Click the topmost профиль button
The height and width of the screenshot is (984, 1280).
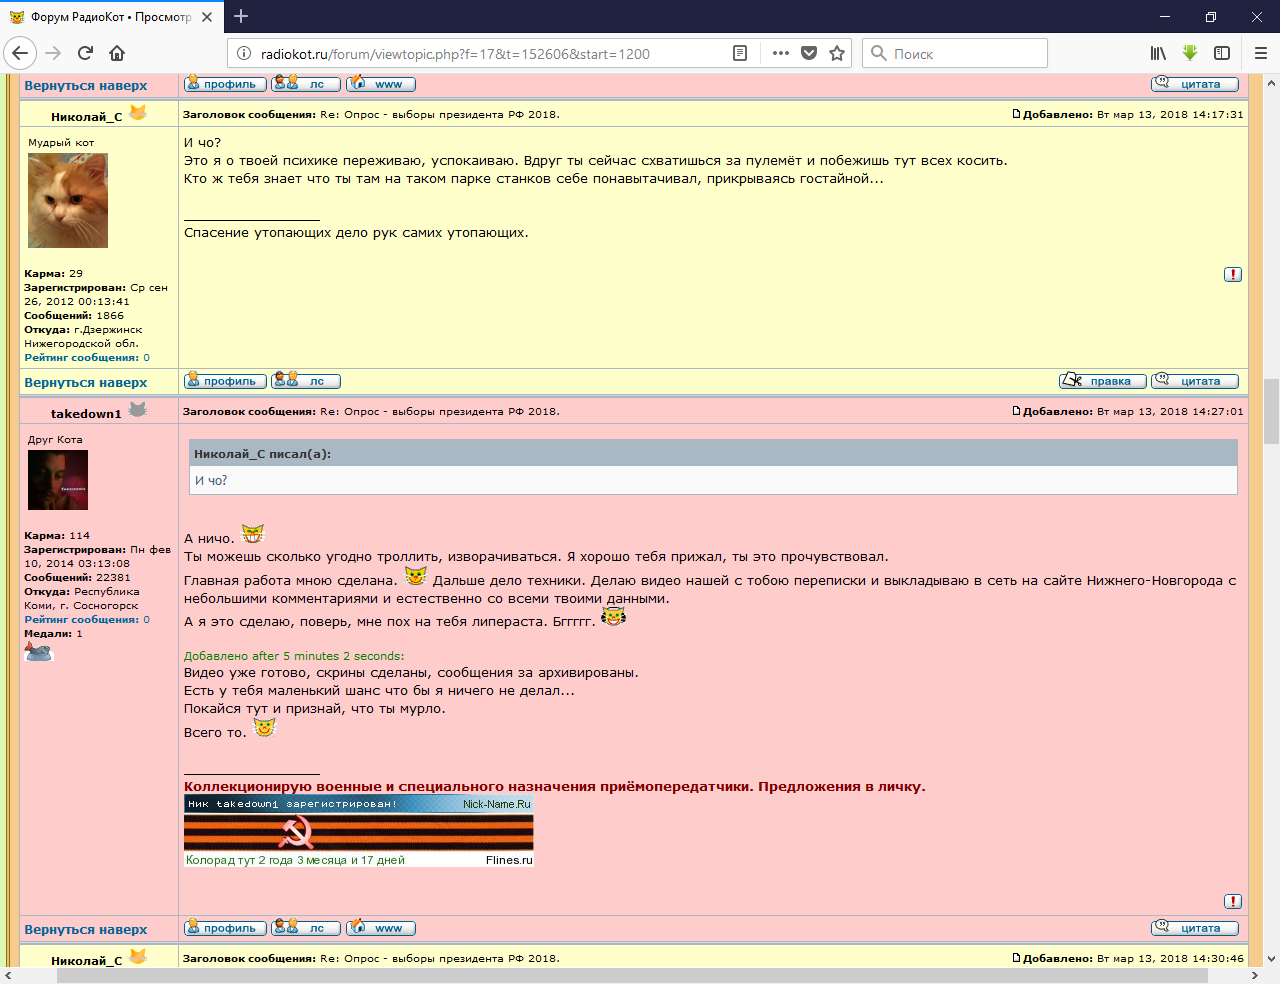[x=225, y=84]
